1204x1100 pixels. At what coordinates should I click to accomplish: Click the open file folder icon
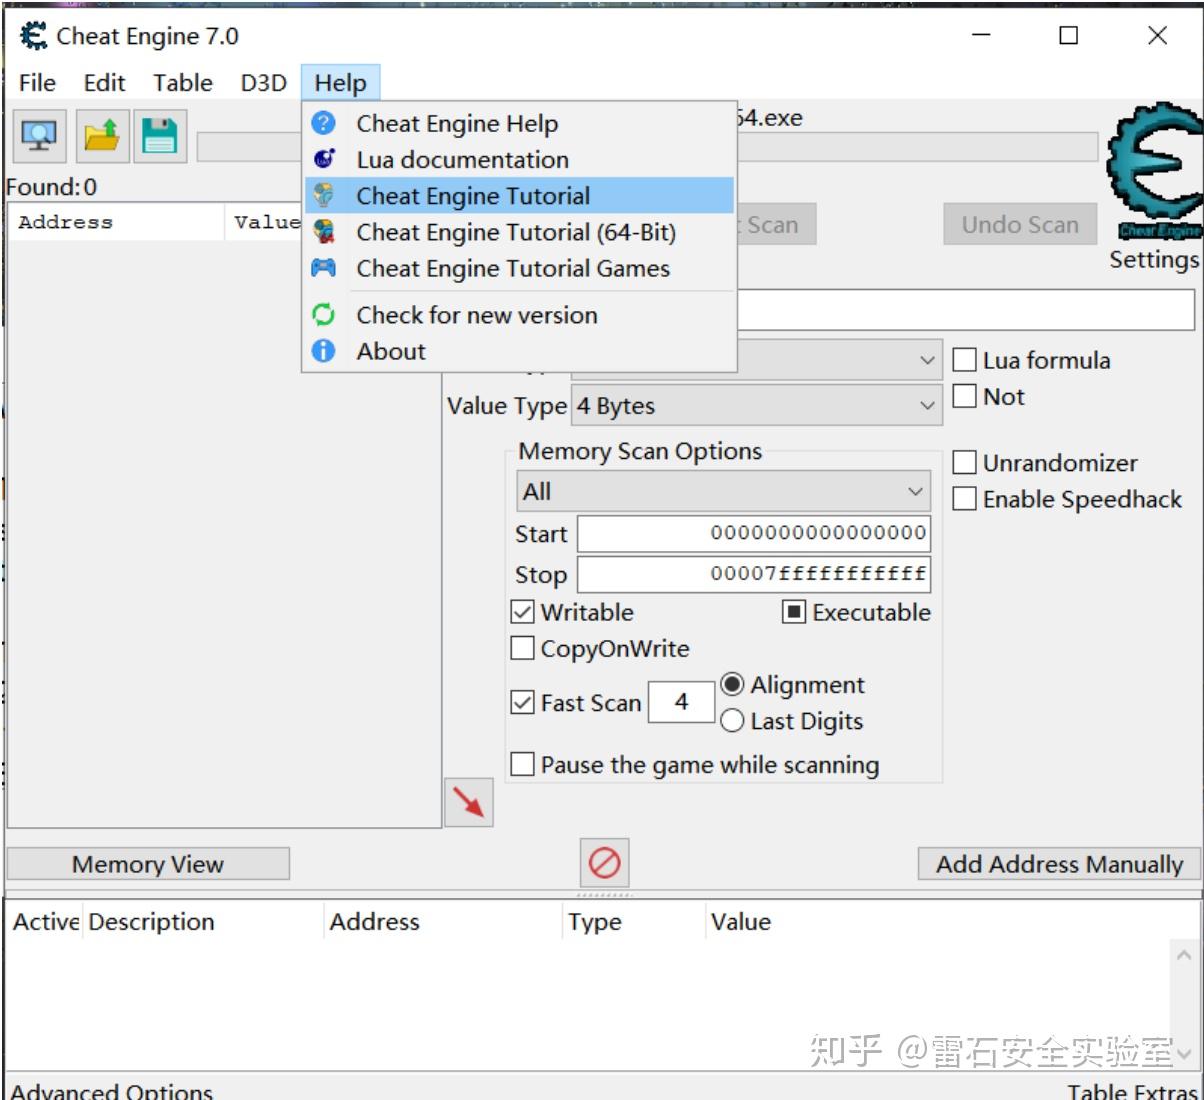coord(101,136)
